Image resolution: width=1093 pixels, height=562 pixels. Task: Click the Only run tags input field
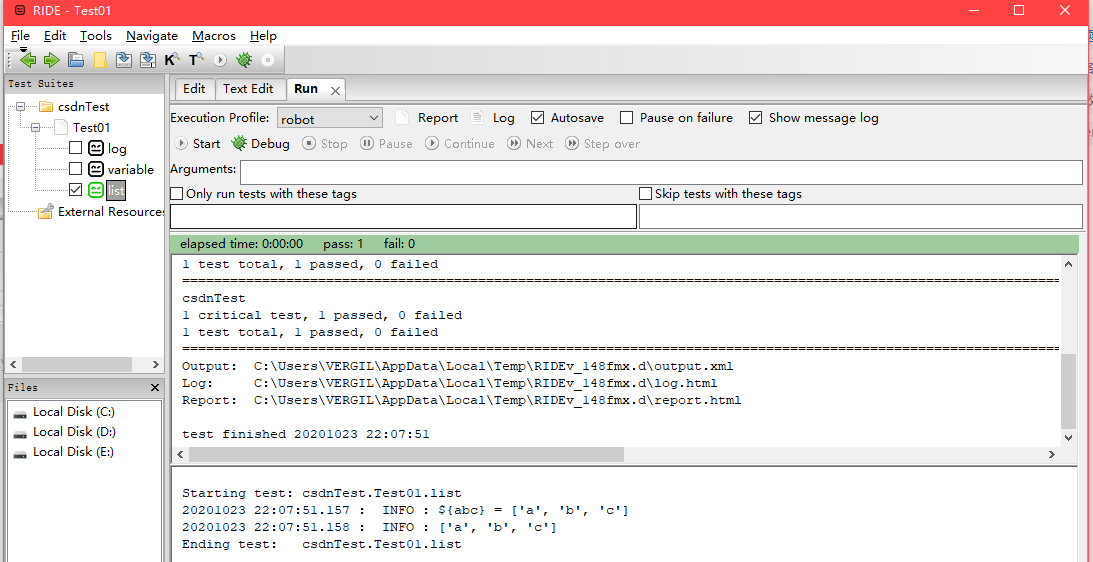click(403, 216)
